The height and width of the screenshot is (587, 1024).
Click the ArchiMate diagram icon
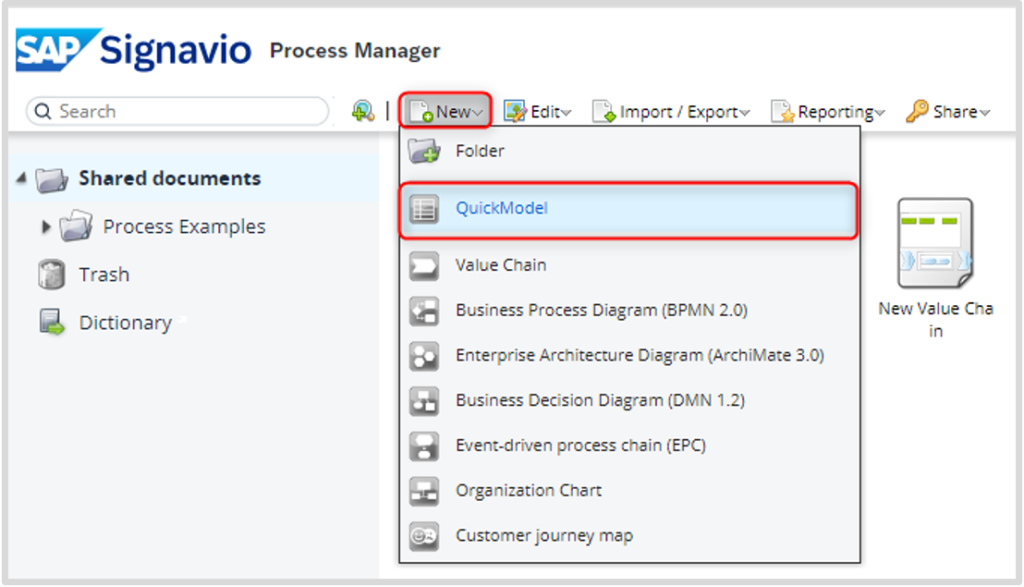(x=424, y=356)
